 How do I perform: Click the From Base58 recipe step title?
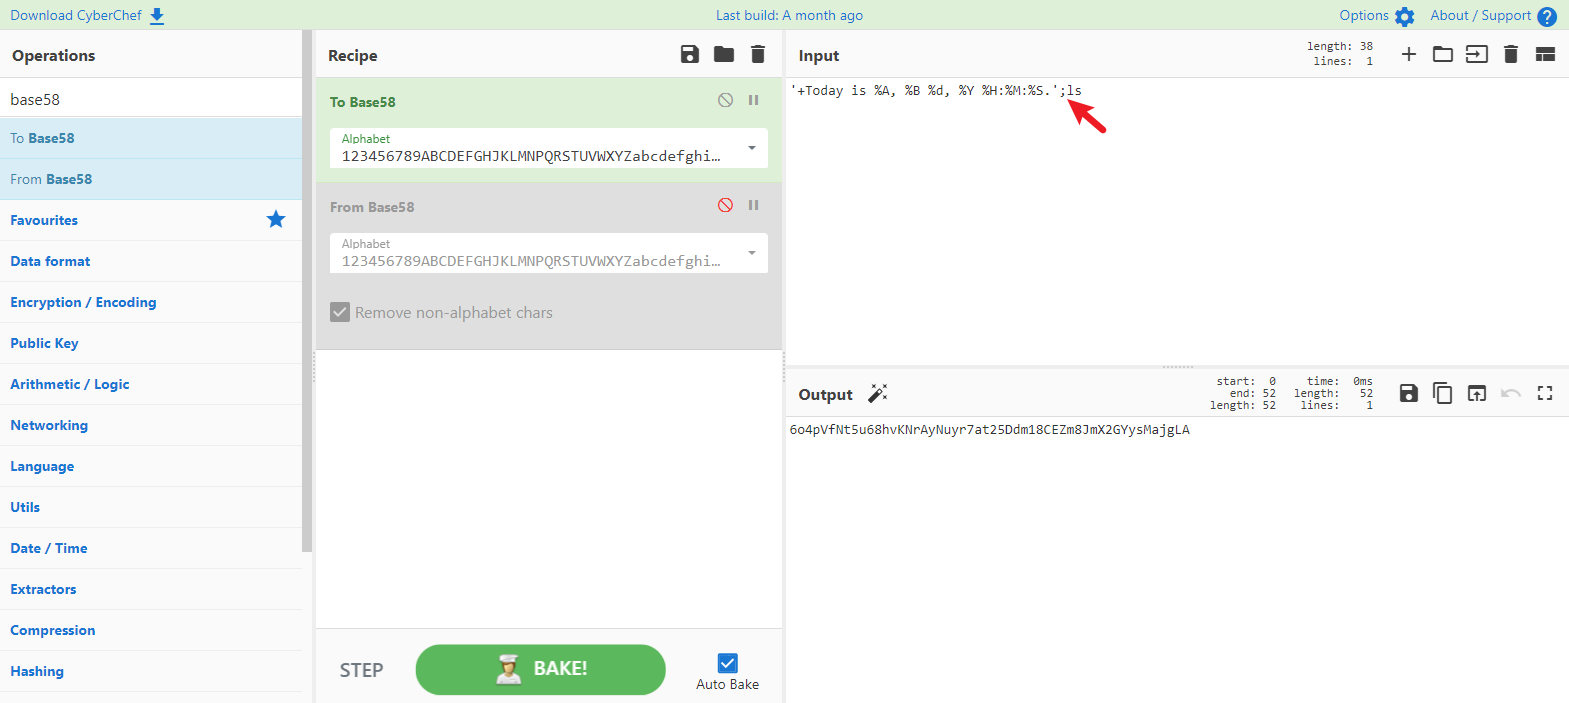tap(372, 207)
